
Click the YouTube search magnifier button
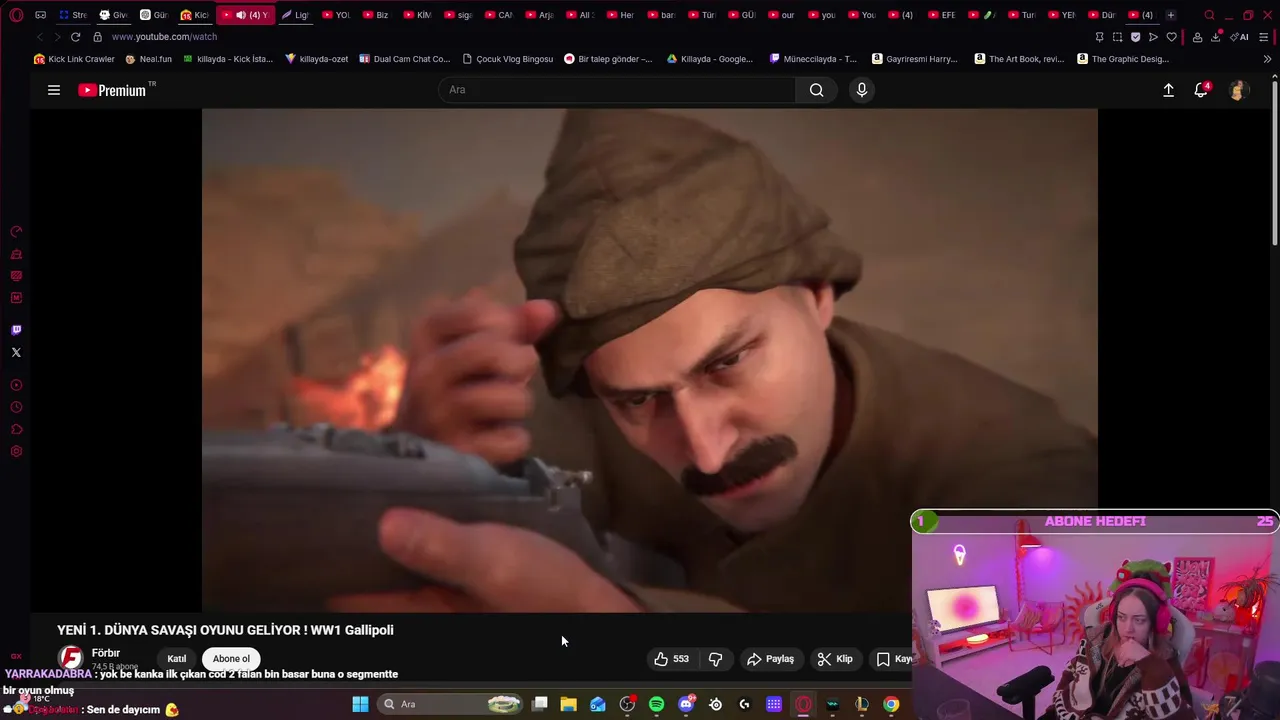(x=817, y=90)
